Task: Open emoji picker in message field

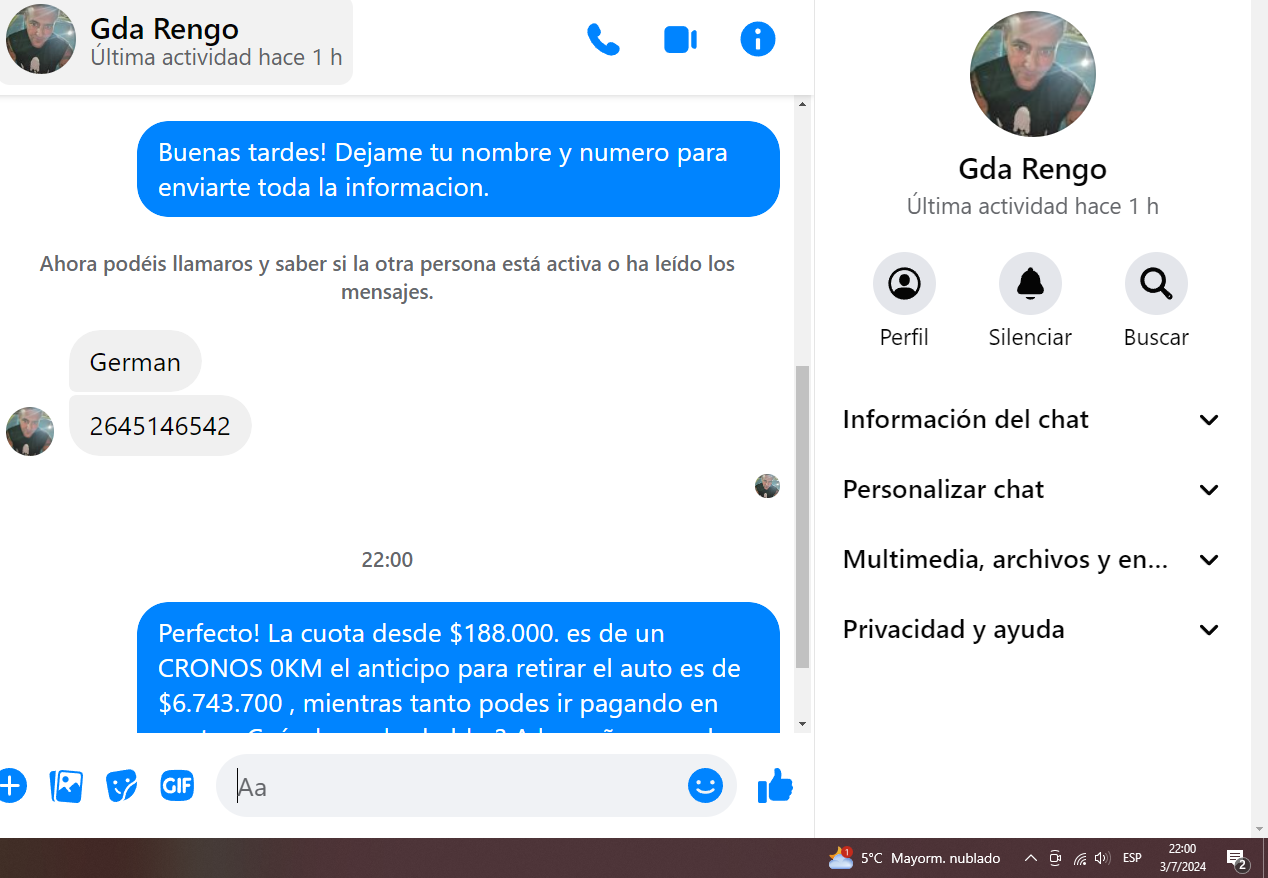Action: tap(705, 786)
